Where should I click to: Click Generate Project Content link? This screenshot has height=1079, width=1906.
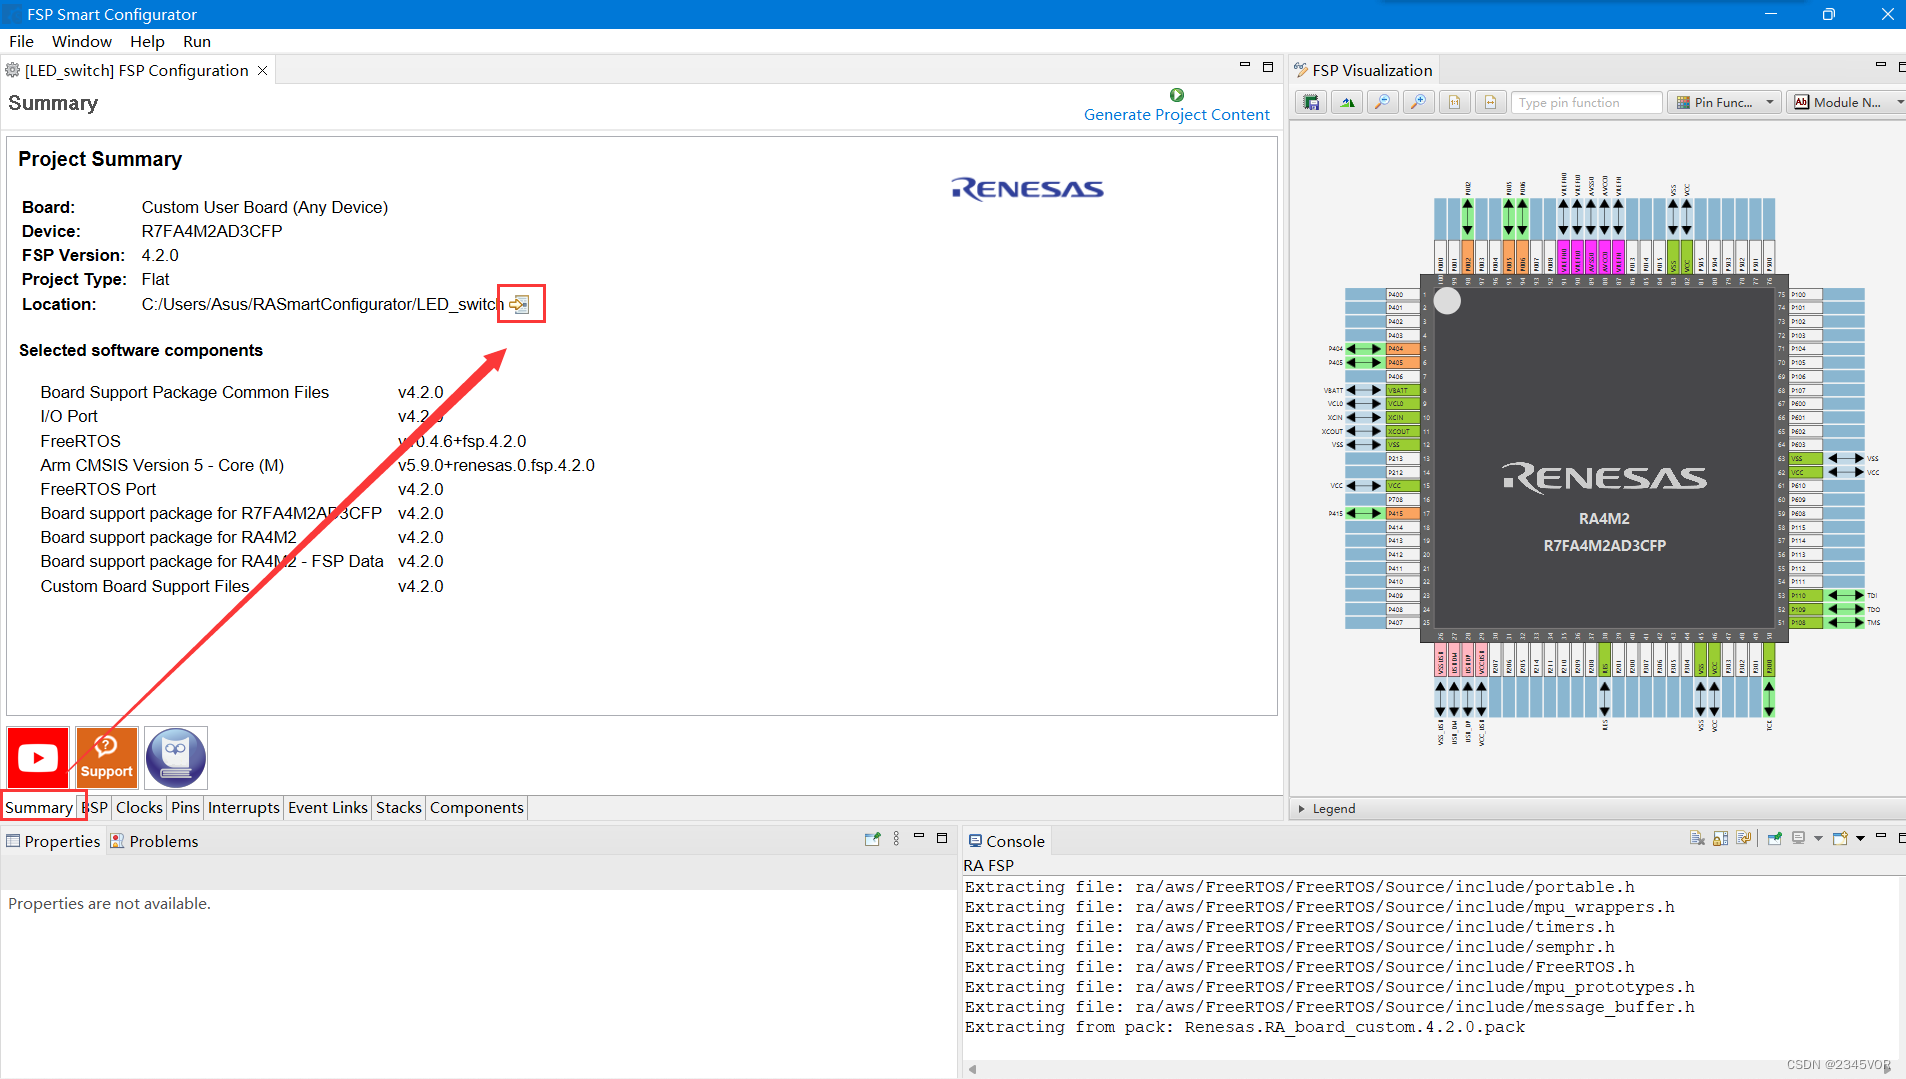[x=1176, y=115]
